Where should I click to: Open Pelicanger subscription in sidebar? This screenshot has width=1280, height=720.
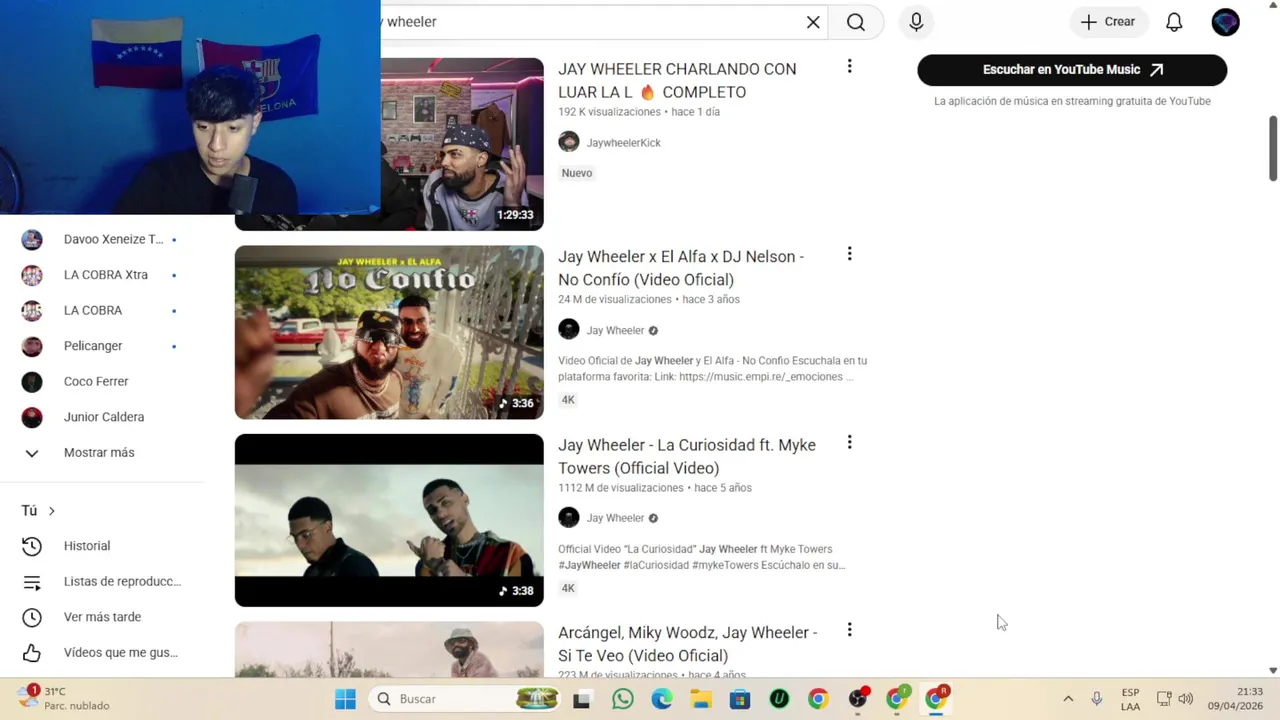point(103,346)
